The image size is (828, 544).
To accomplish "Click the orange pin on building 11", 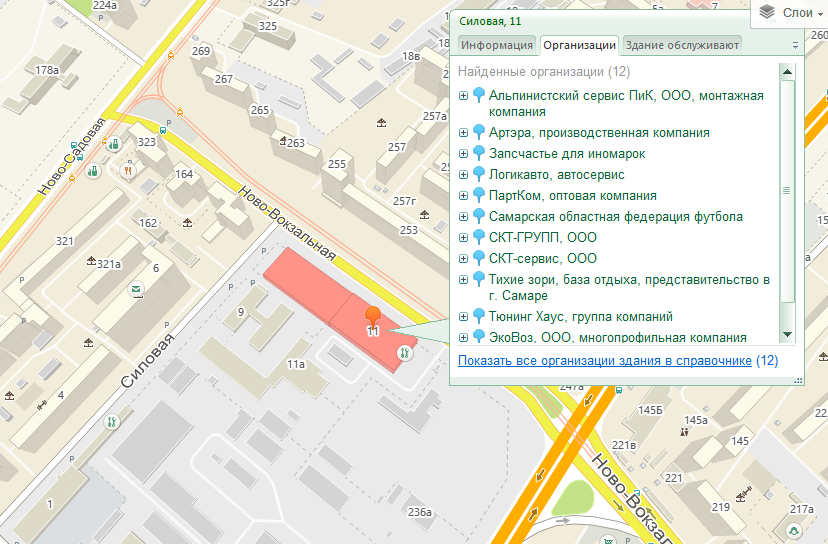I will point(373,316).
